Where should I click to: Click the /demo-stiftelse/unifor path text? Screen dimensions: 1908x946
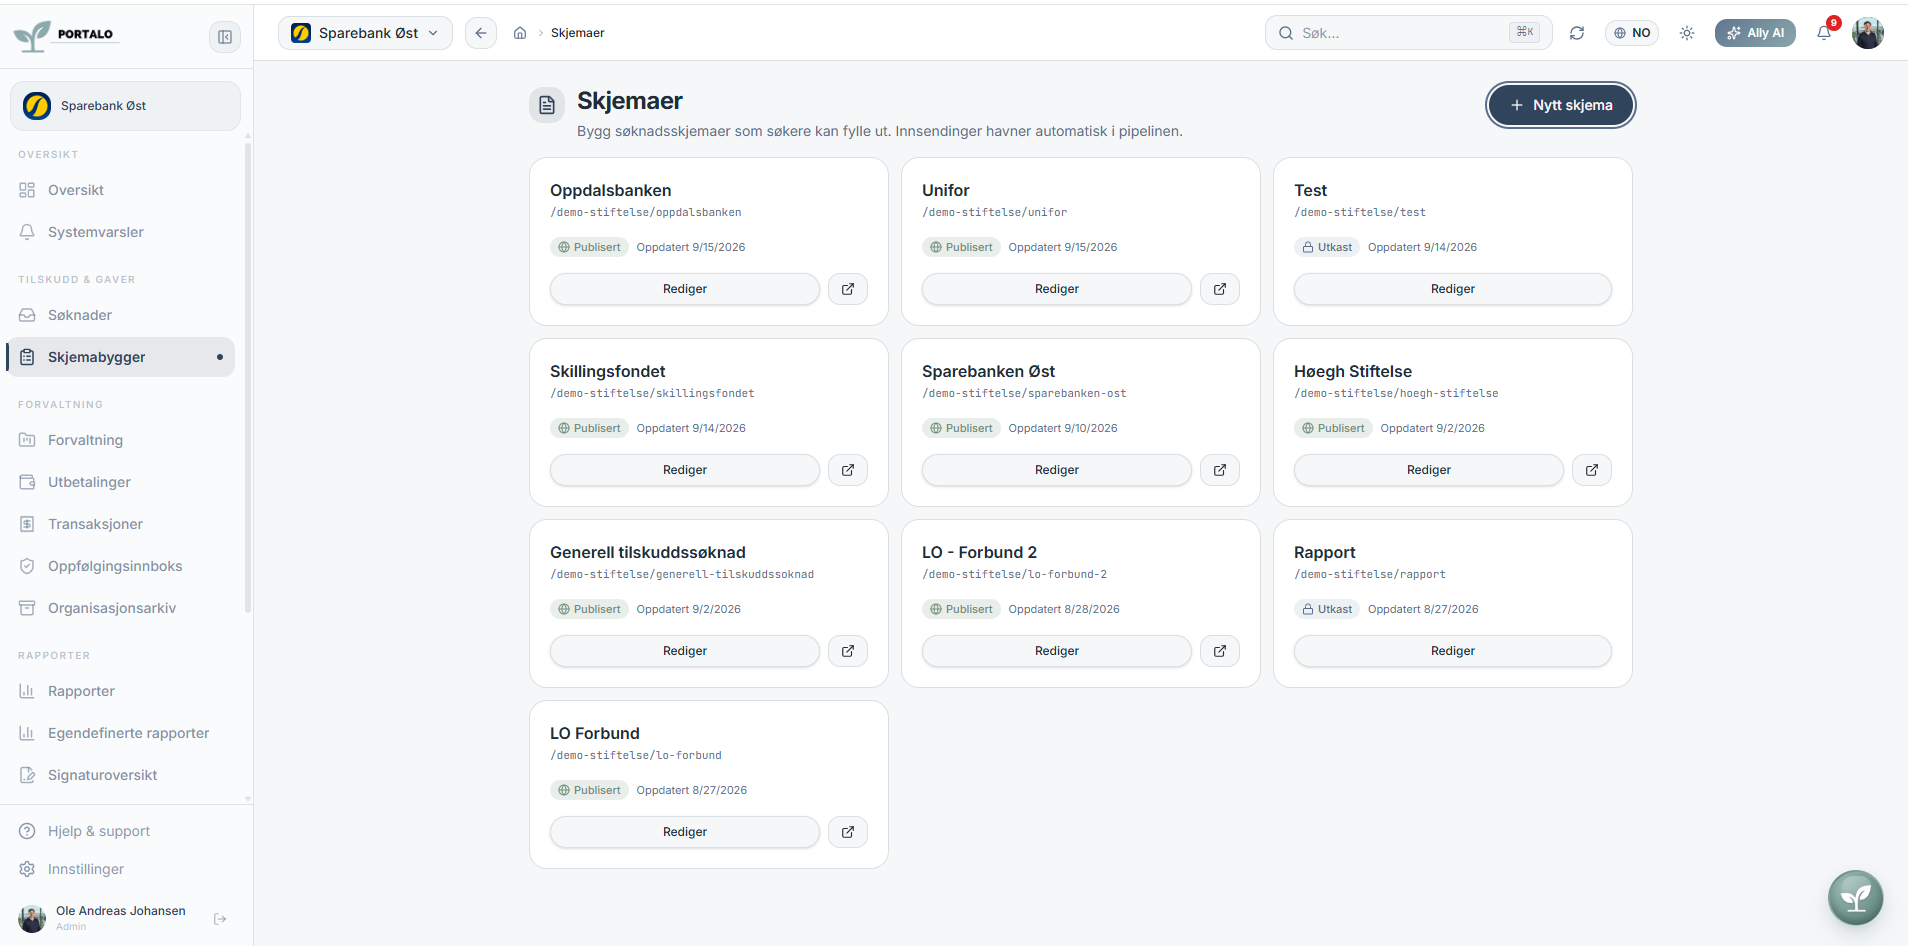[994, 212]
